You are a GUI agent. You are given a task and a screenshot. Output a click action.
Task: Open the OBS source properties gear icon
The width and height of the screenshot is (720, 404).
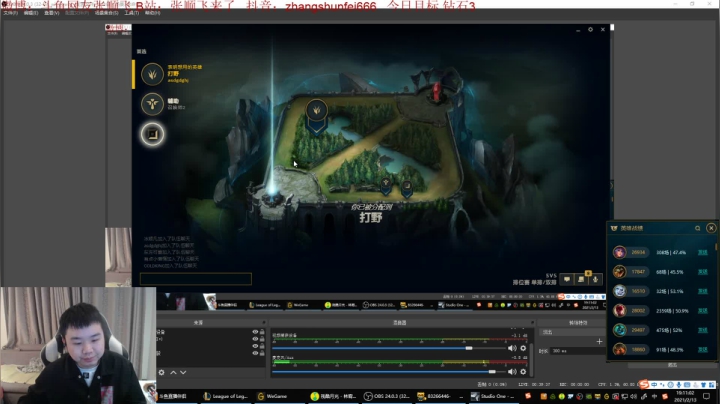point(162,372)
